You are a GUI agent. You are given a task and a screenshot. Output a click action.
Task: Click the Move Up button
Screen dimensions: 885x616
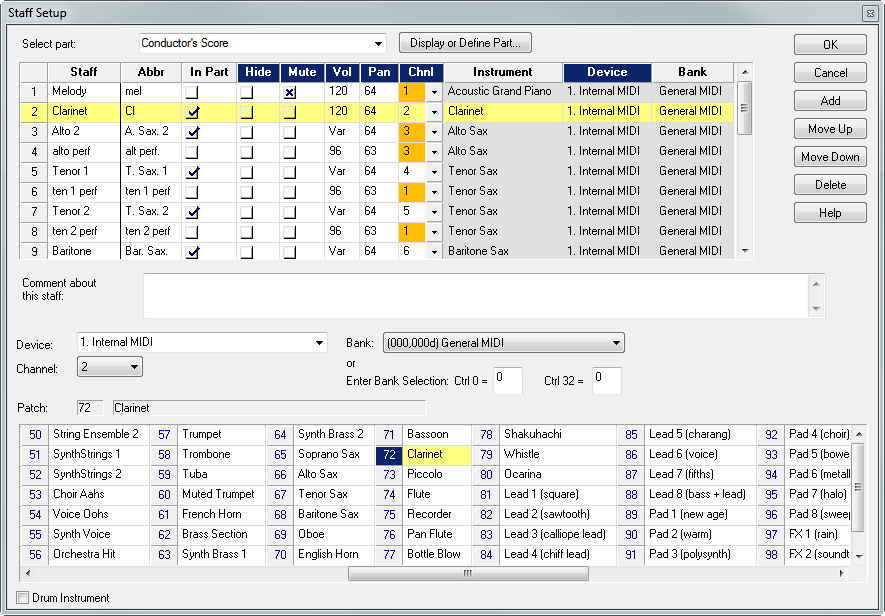click(x=830, y=129)
